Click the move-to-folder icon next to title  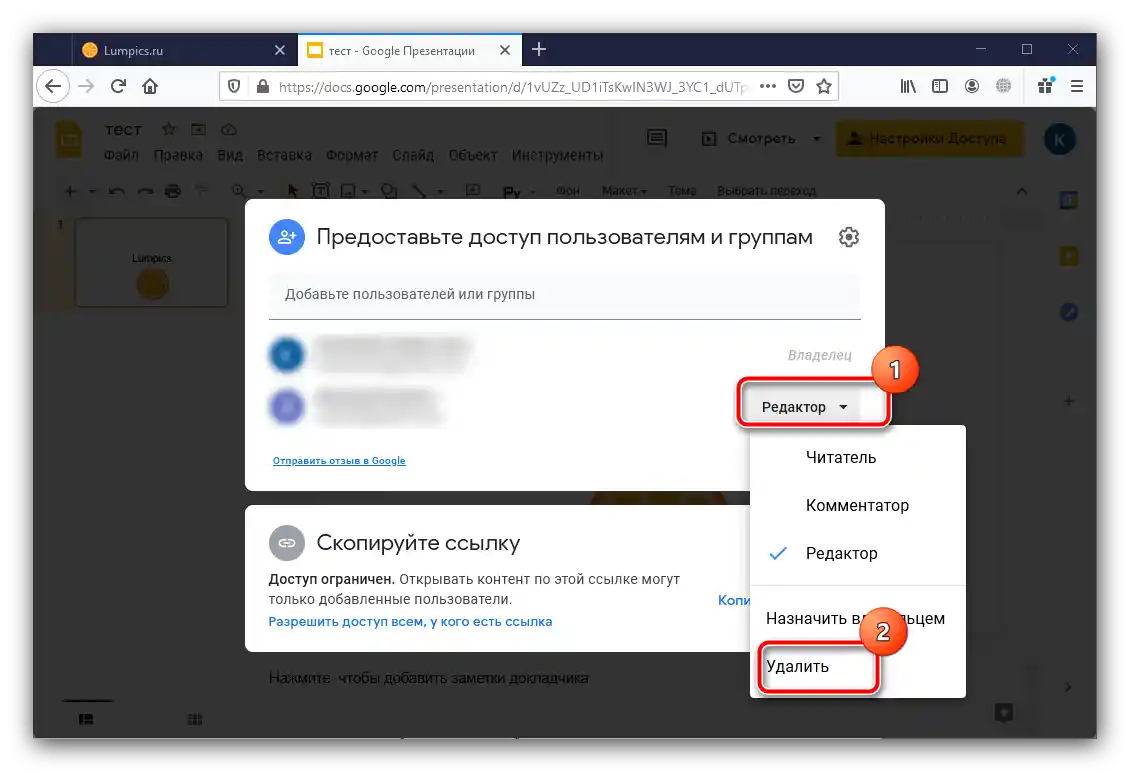(198, 129)
